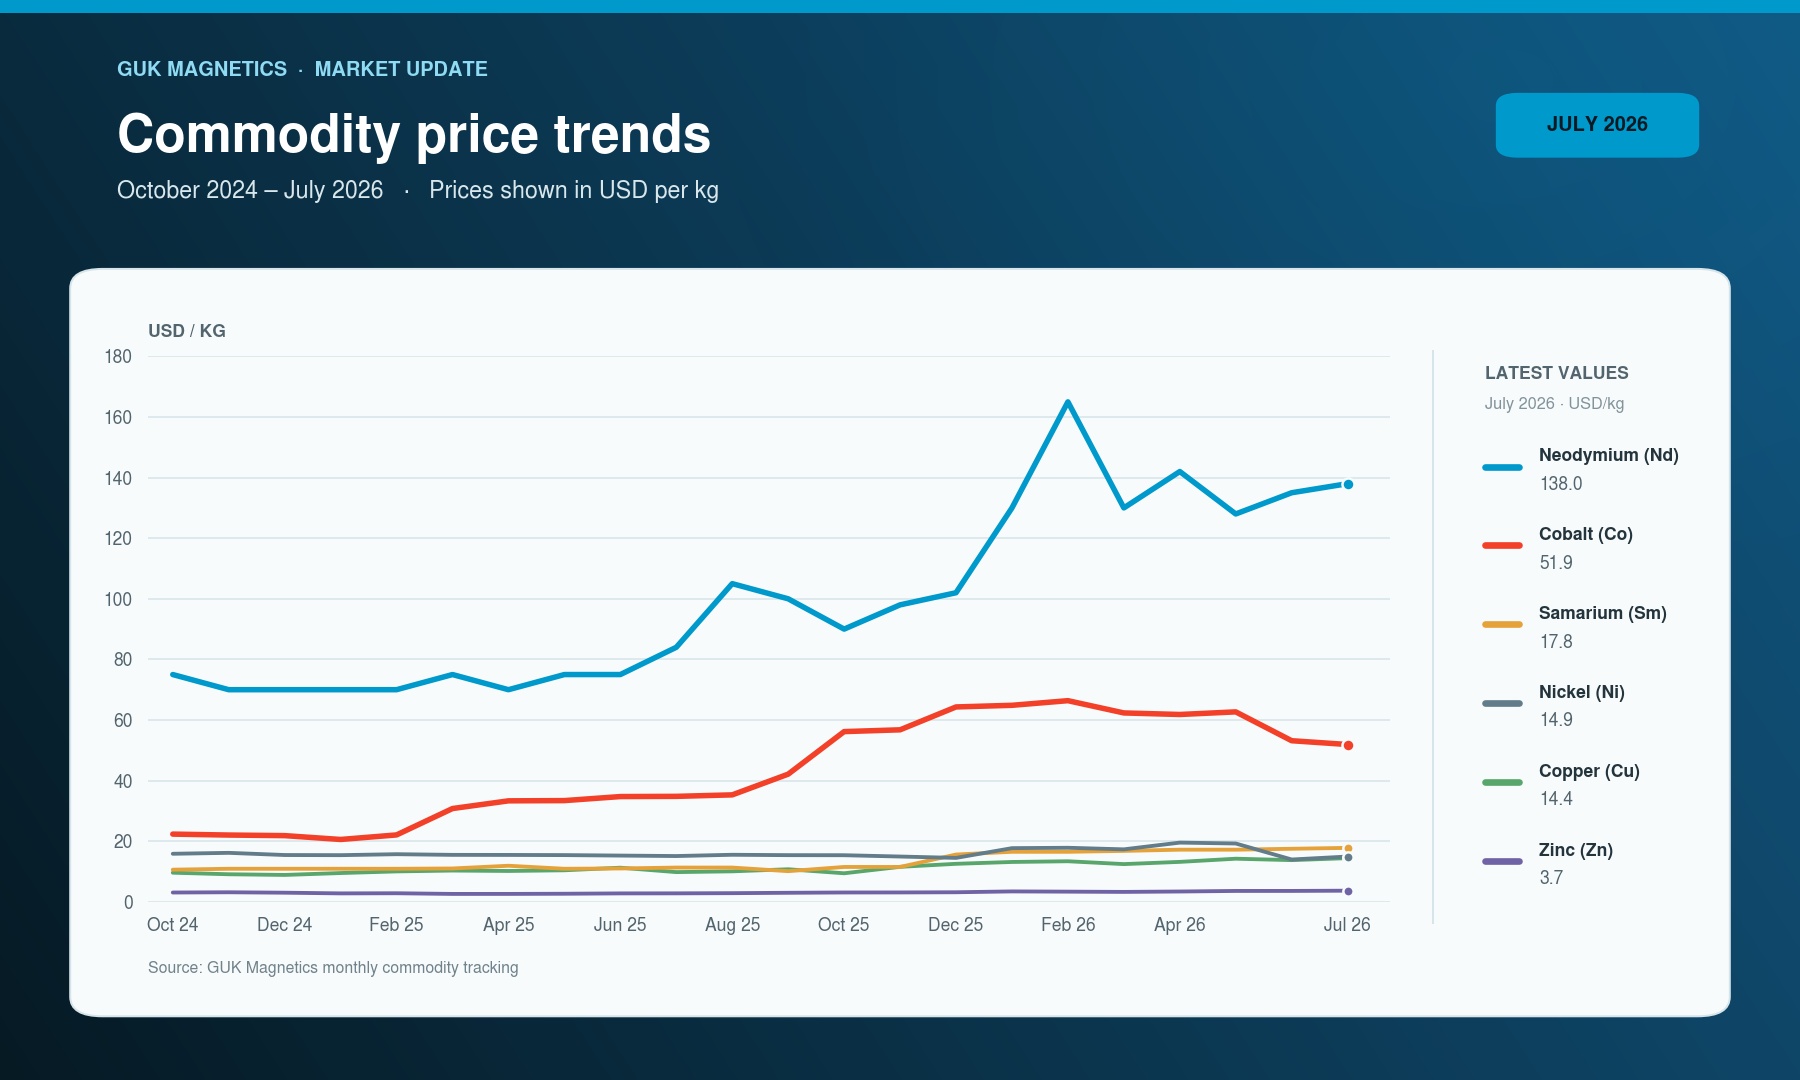Screen dimensions: 1800x1080
Task: Click the Samarium orange legend swatch
Action: coord(1502,625)
